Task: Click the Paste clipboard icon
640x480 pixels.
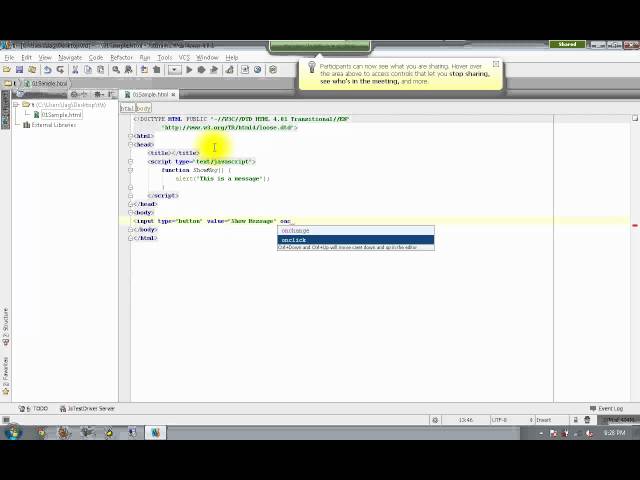Action: tap(100, 70)
